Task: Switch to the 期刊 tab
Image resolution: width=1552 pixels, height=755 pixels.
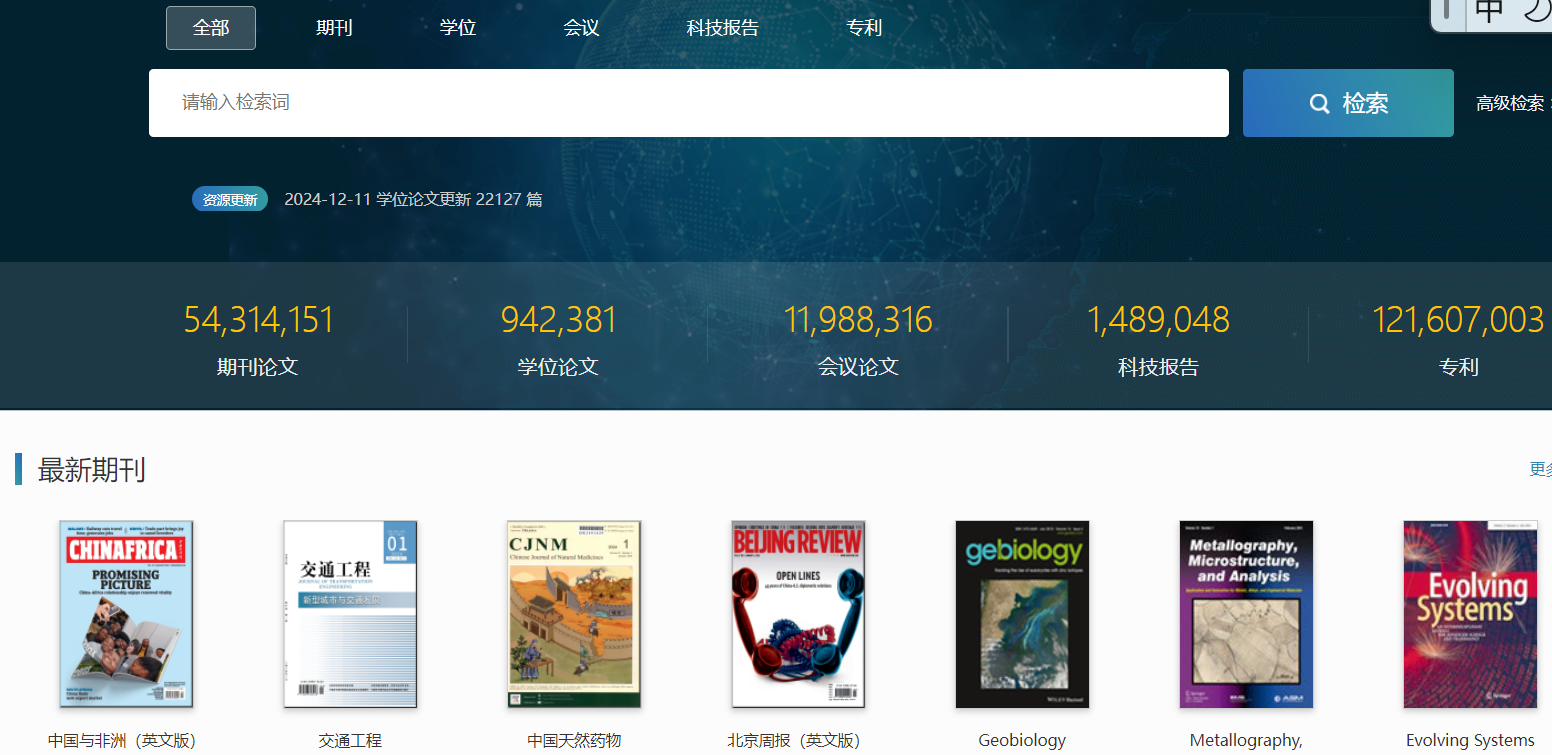Action: click(334, 28)
